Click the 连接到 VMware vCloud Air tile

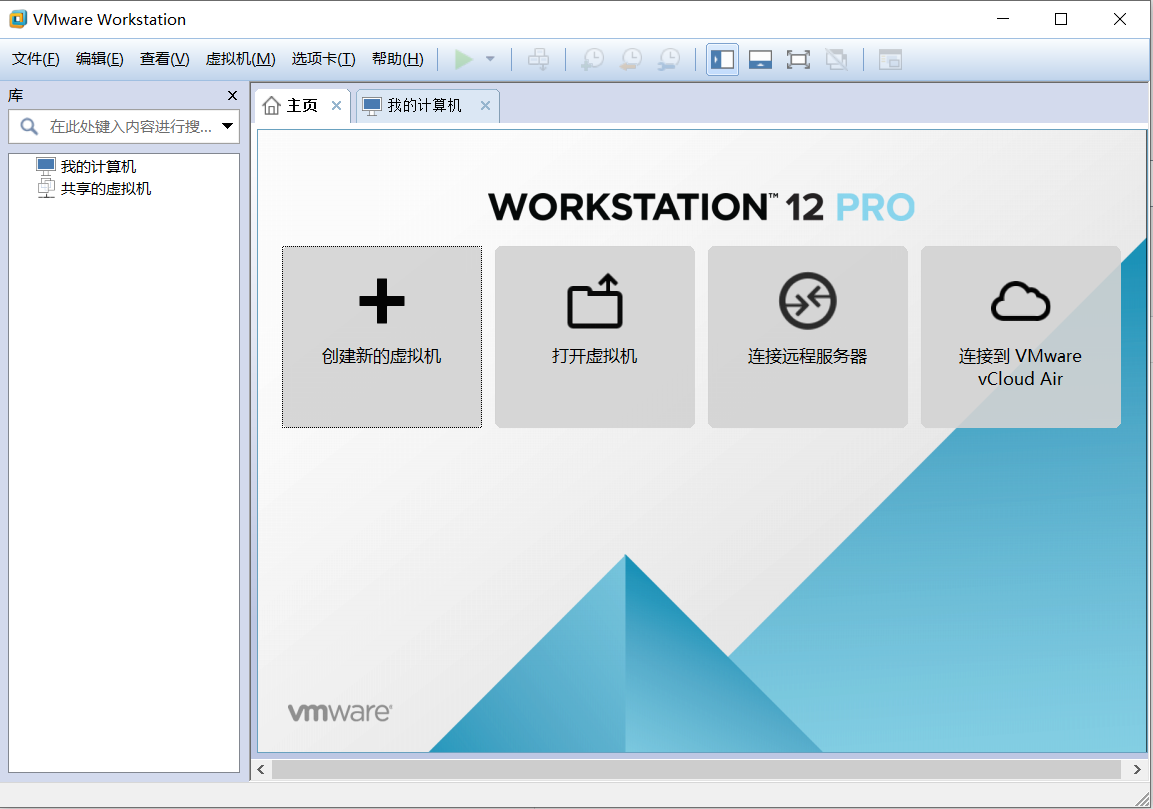pyautogui.click(x=1021, y=337)
